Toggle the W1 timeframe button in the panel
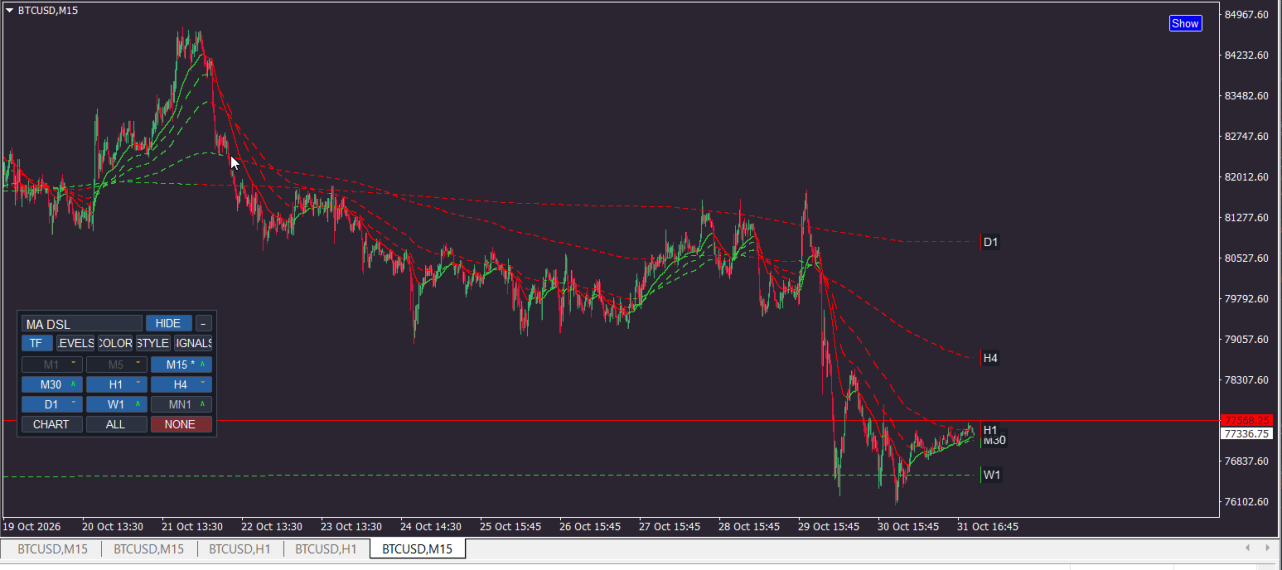 (x=116, y=404)
